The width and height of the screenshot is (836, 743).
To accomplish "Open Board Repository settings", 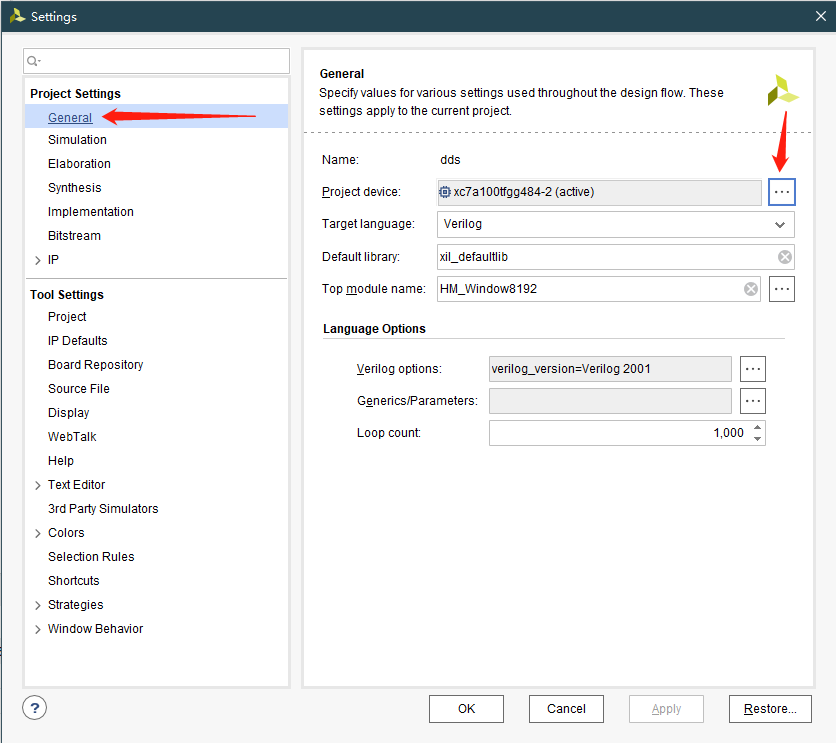I will (x=95, y=365).
